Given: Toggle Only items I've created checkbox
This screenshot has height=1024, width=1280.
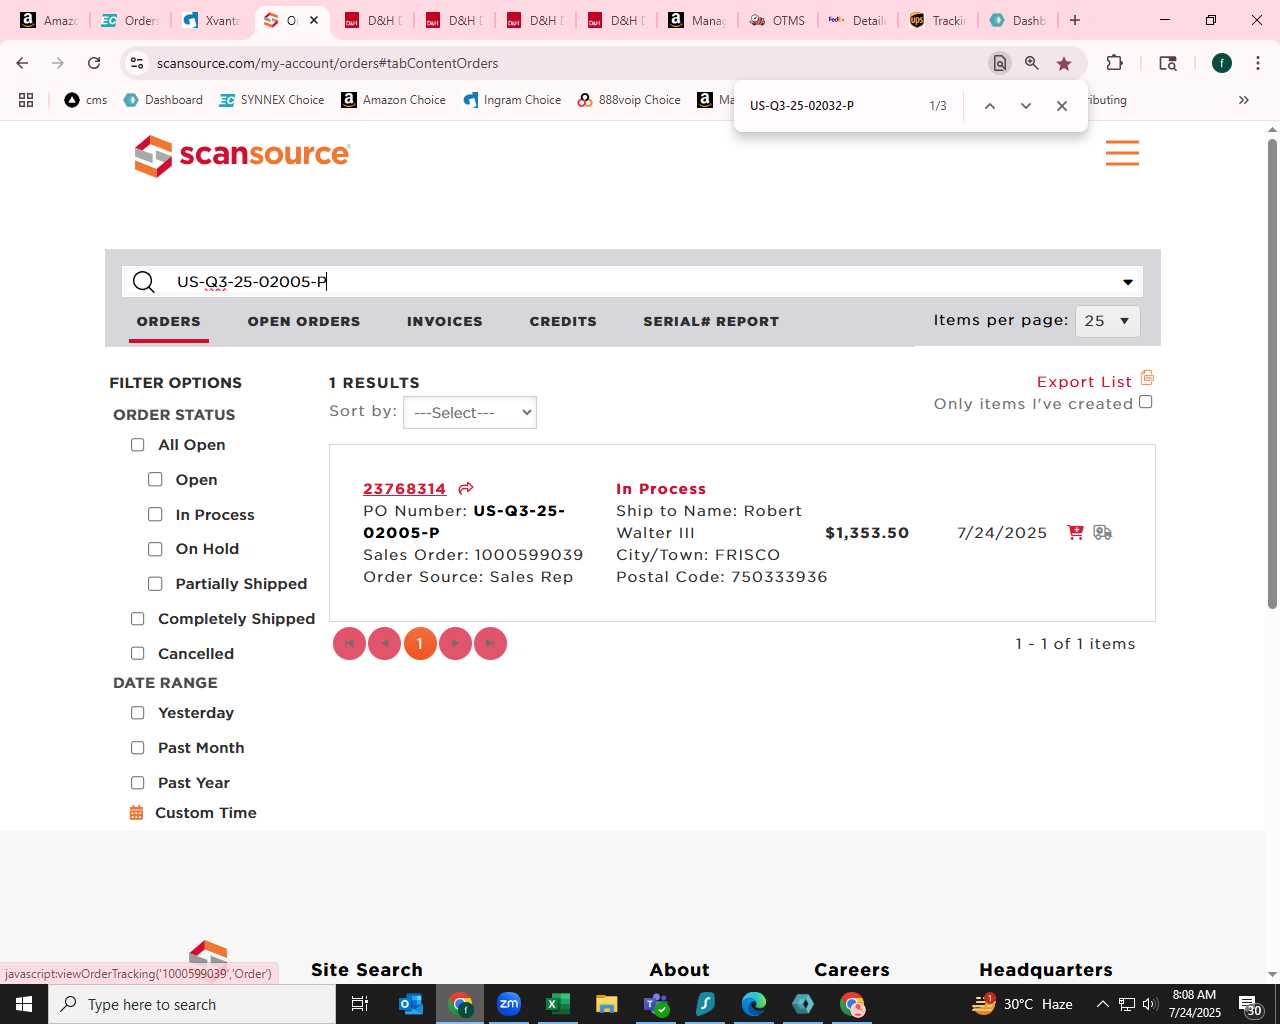Looking at the screenshot, I should click(1146, 402).
